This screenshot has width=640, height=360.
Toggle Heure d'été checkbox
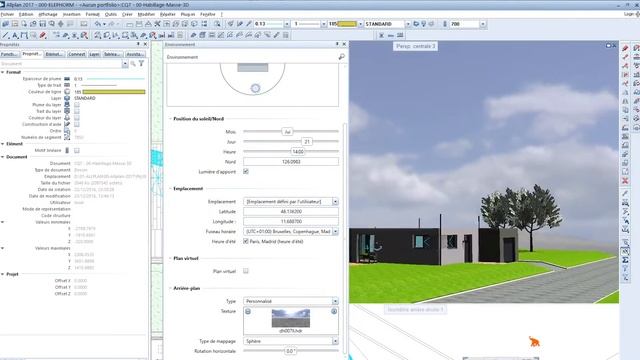pyautogui.click(x=246, y=241)
